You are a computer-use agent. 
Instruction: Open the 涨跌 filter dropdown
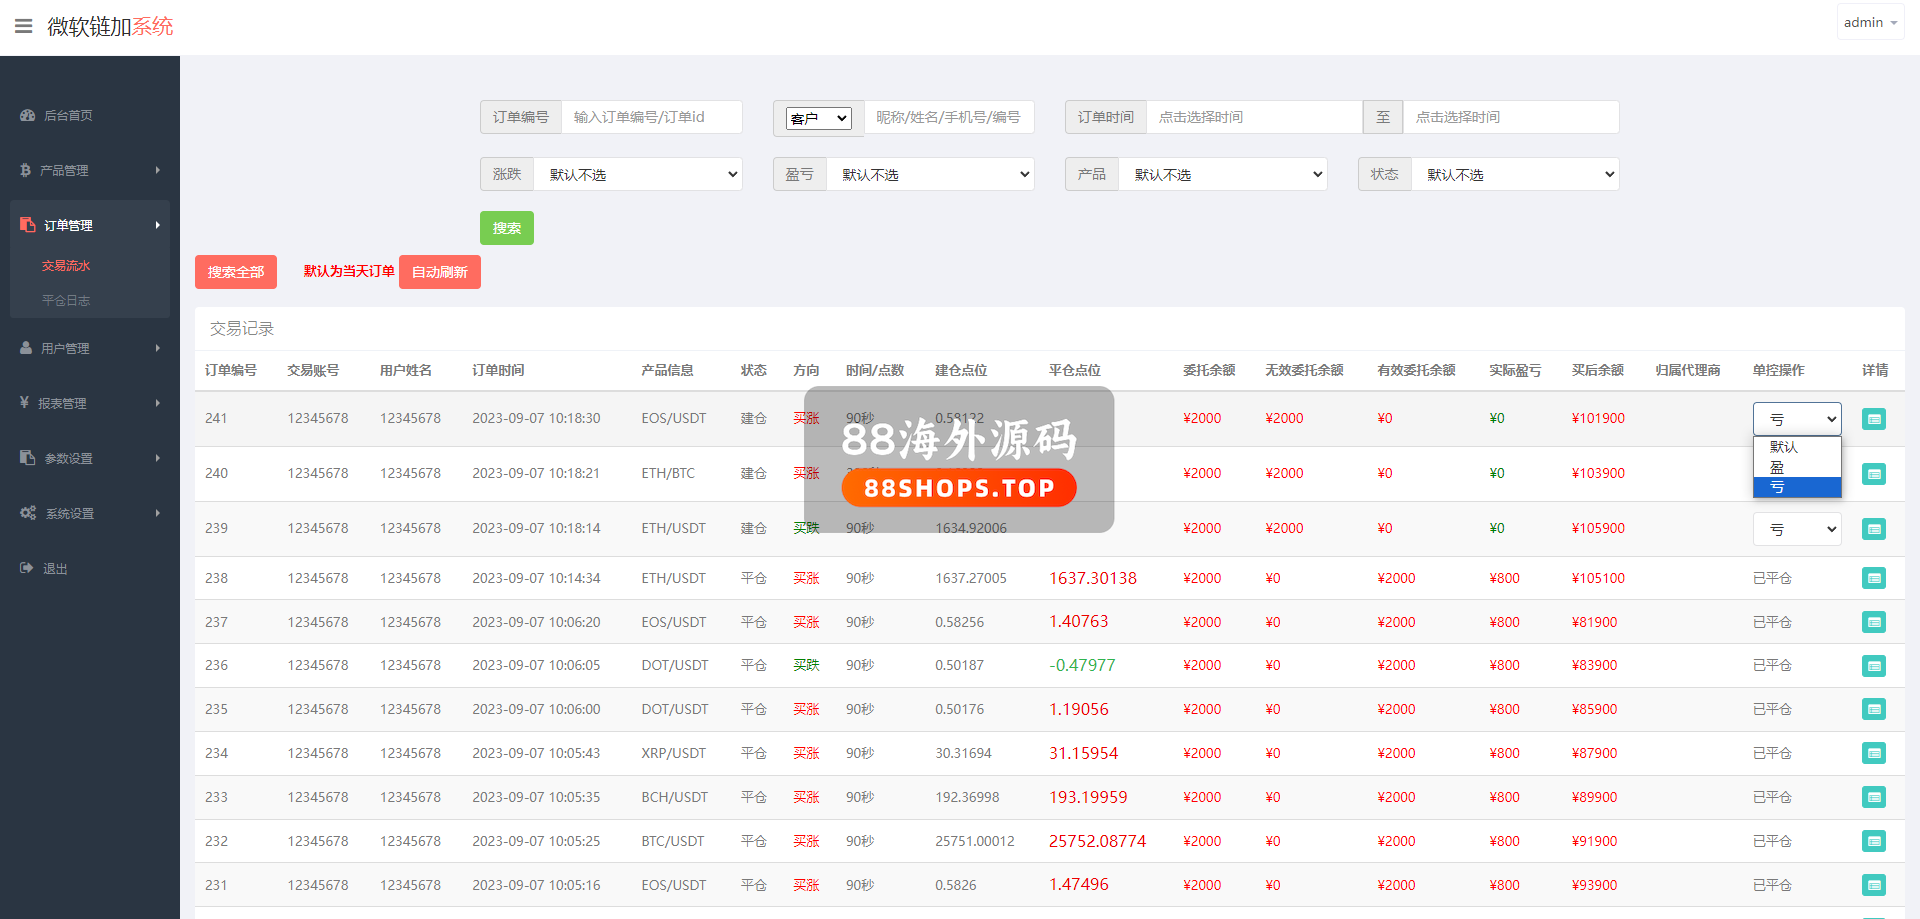[x=637, y=174]
